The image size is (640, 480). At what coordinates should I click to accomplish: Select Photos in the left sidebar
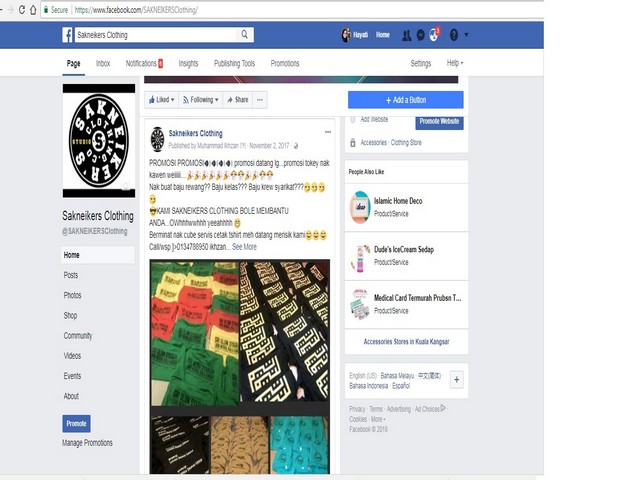[x=72, y=295]
